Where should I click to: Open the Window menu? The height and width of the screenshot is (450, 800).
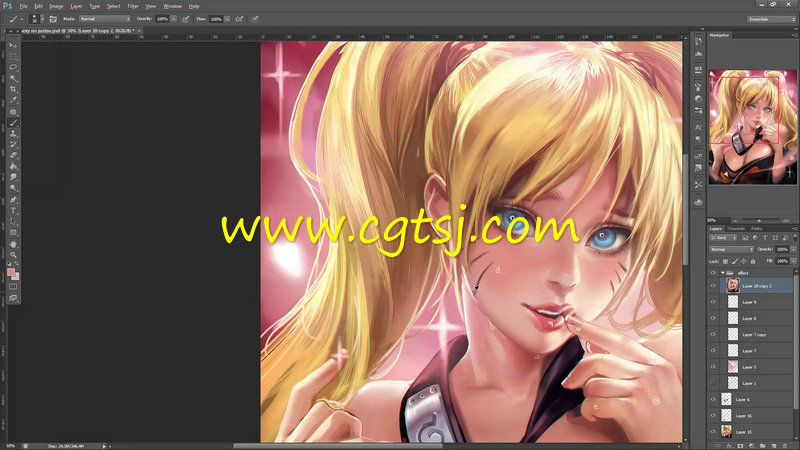[172, 6]
